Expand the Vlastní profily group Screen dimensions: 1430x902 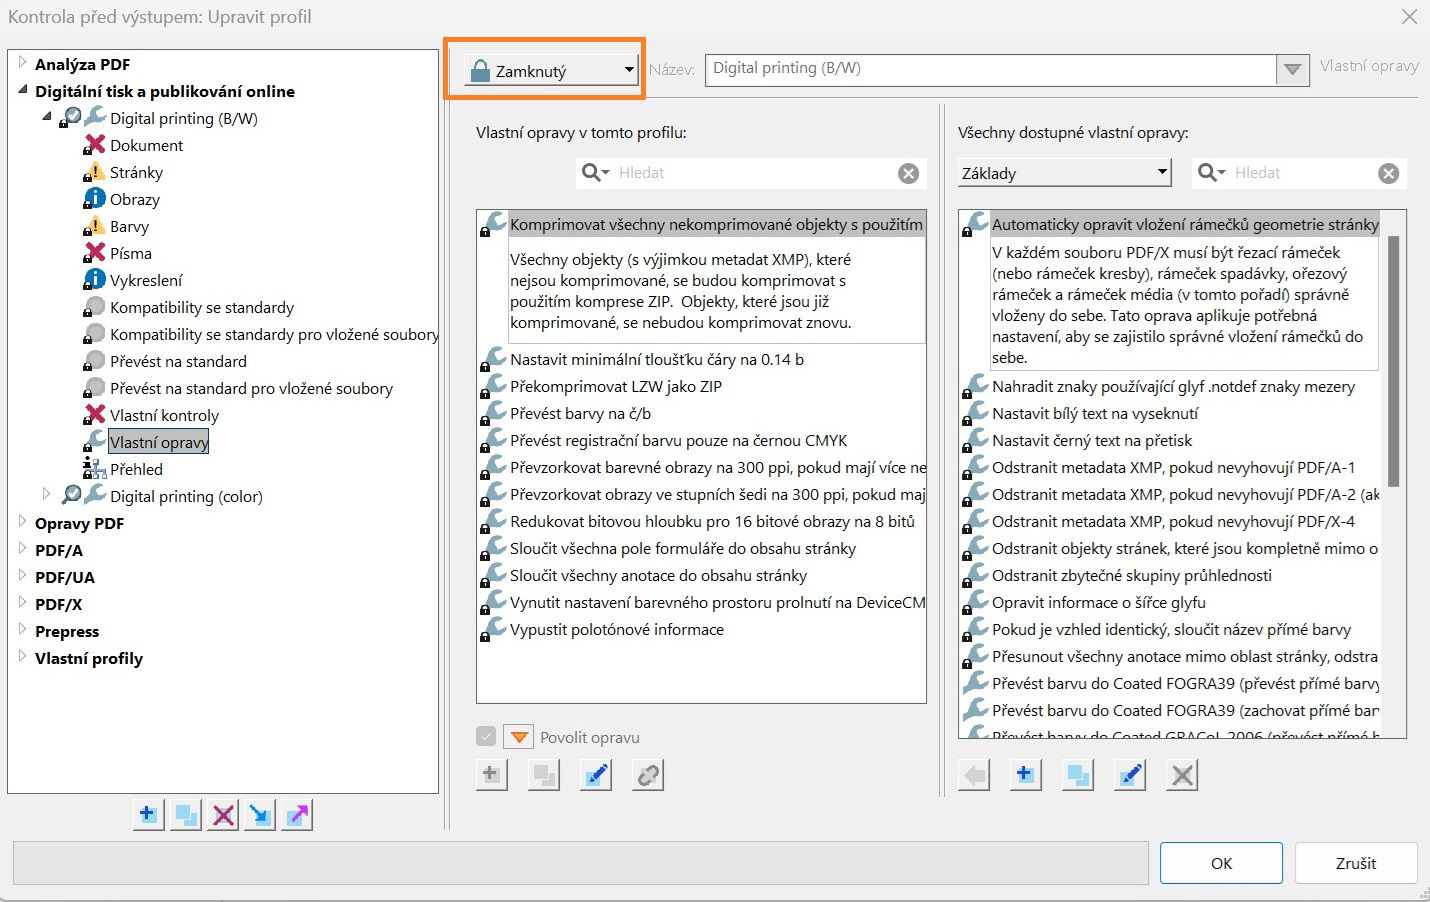coord(22,656)
